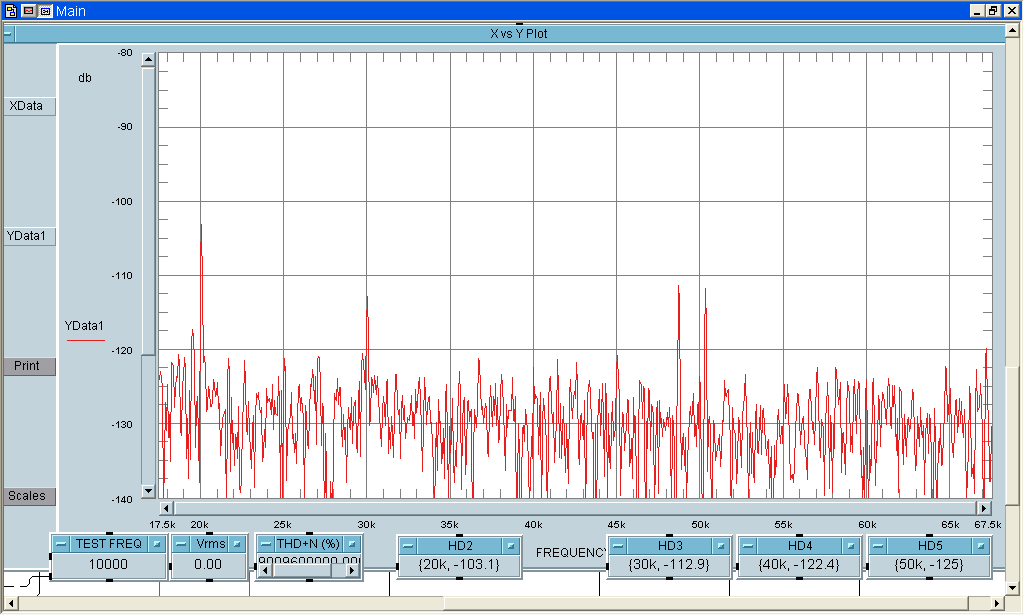Click the third icon left of Main title
Image resolution: width=1024 pixels, height=615 pixels.
(45, 10)
